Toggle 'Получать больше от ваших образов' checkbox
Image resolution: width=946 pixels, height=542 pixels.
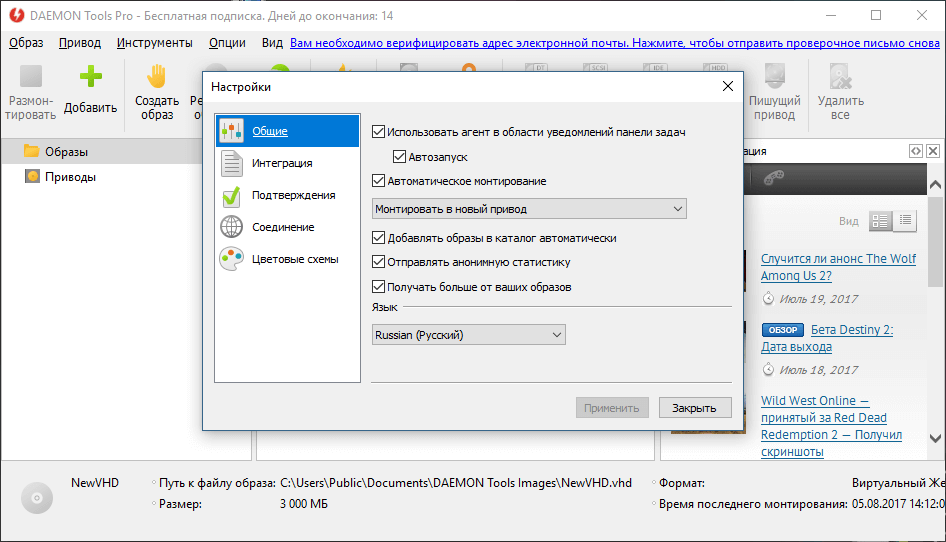click(x=378, y=287)
